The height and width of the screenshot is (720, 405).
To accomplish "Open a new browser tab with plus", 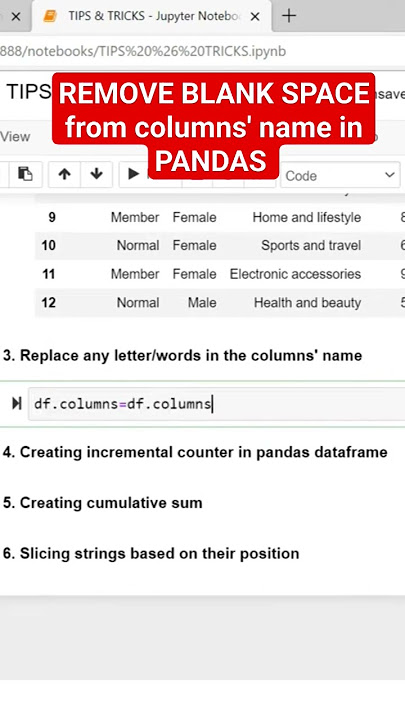I will (x=289, y=16).
